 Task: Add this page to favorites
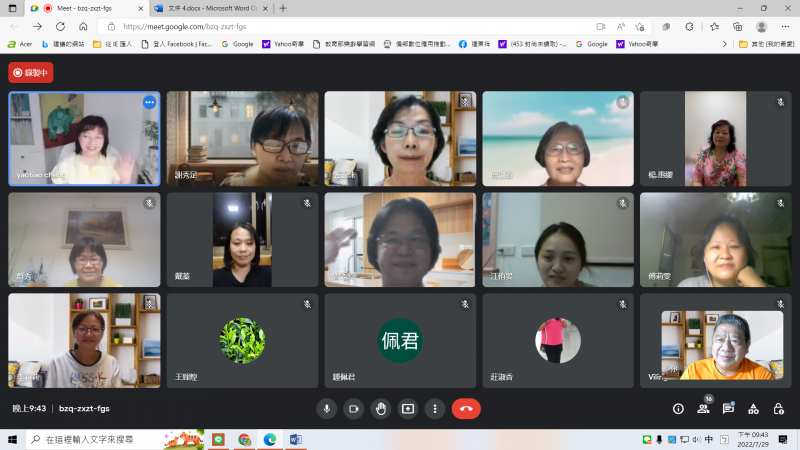coord(640,27)
